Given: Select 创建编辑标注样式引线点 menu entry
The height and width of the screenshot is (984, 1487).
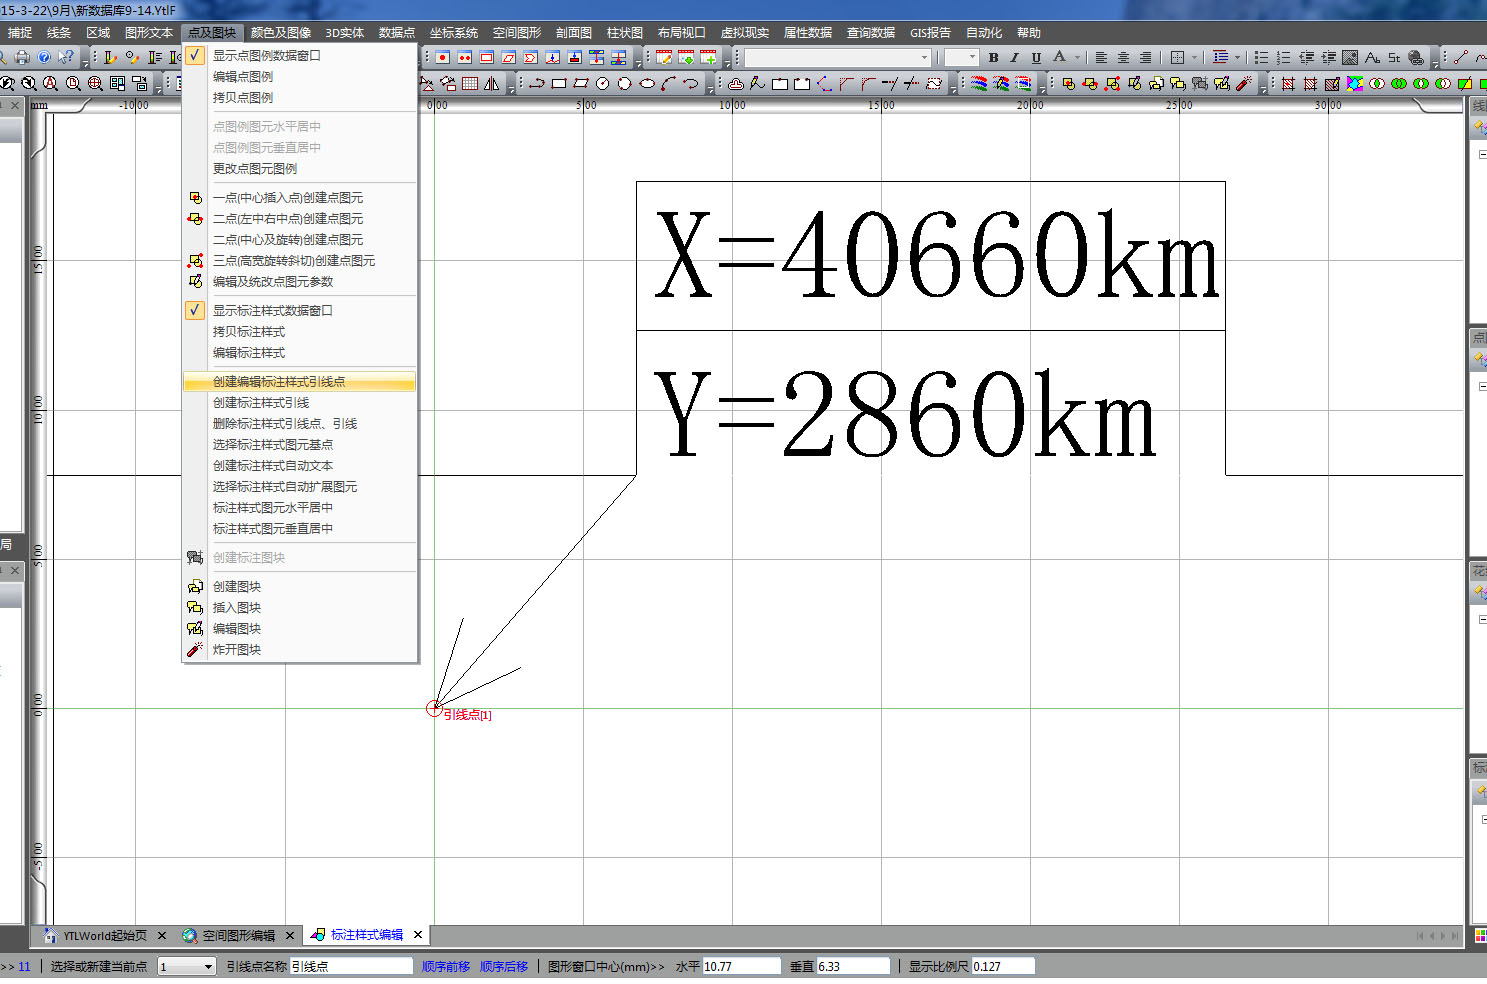Looking at the screenshot, I should (299, 382).
